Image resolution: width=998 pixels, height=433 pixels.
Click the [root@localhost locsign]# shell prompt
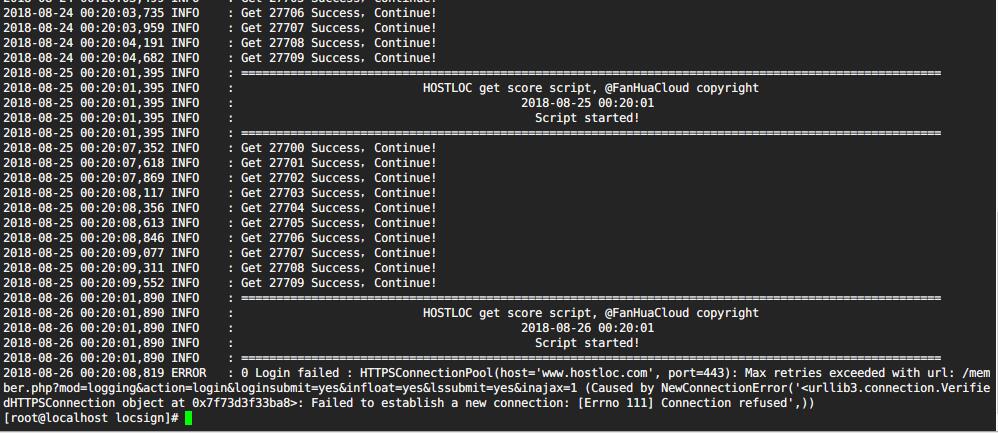pyautogui.click(x=91, y=418)
